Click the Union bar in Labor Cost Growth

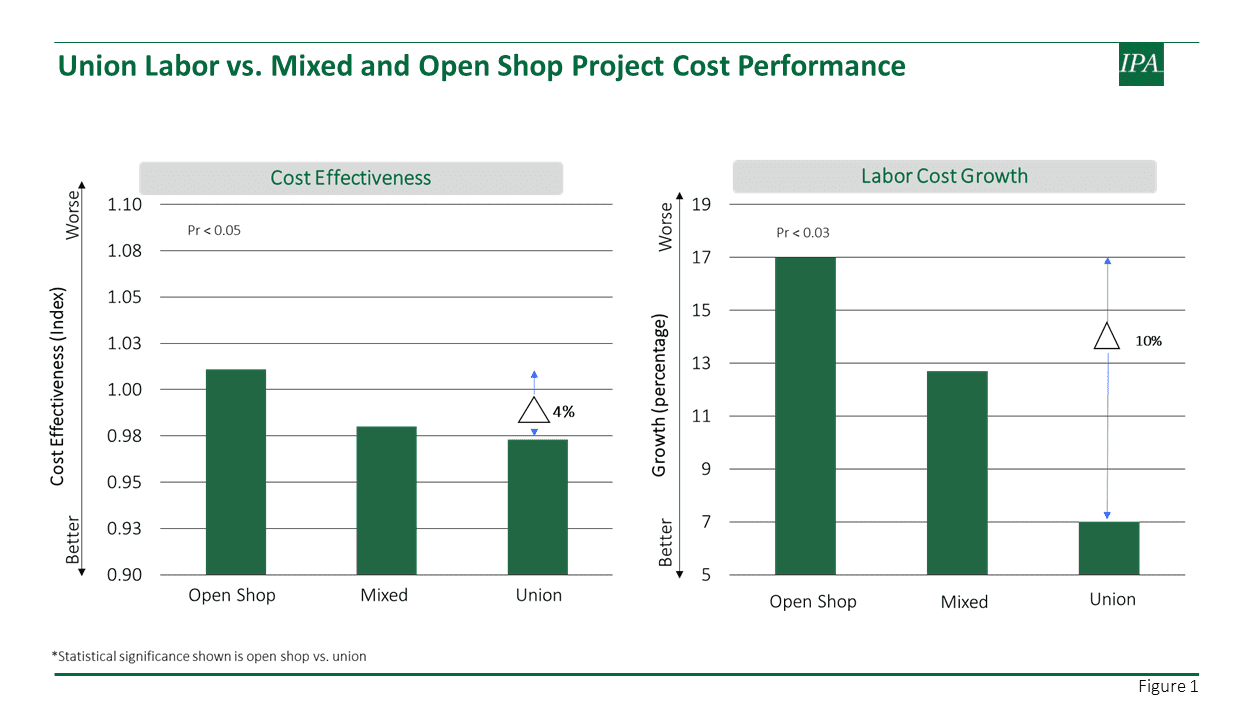[1109, 548]
